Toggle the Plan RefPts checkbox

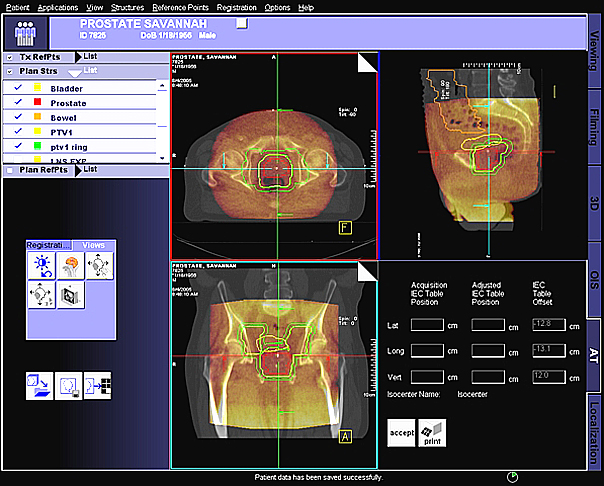point(10,170)
